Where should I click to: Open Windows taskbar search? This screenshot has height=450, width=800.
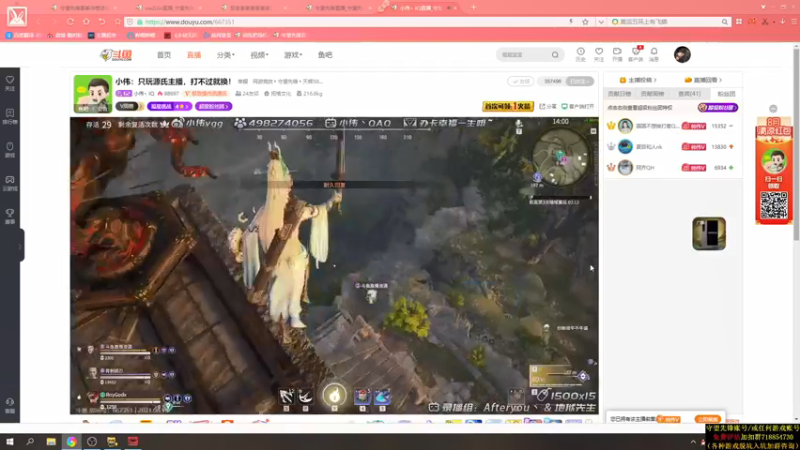click(x=30, y=442)
